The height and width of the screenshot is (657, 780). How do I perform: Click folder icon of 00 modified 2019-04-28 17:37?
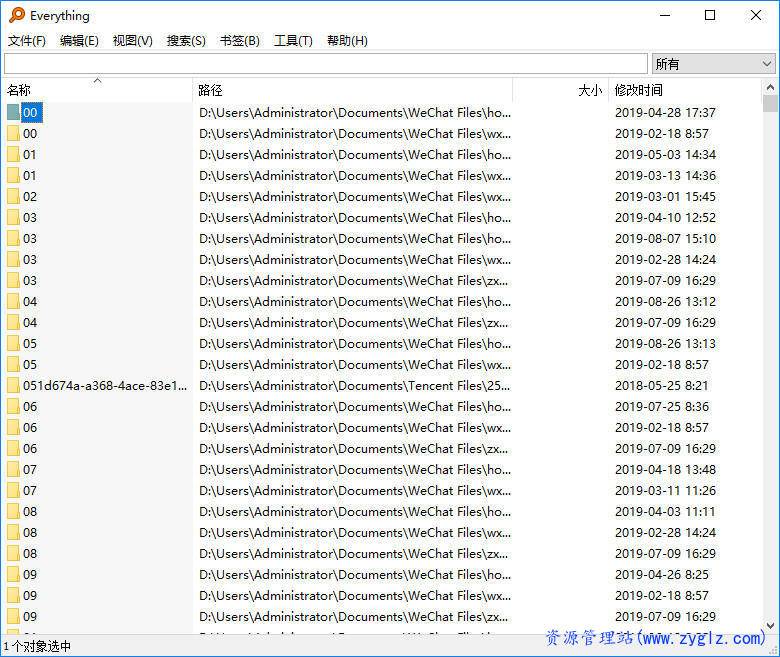pos(13,113)
